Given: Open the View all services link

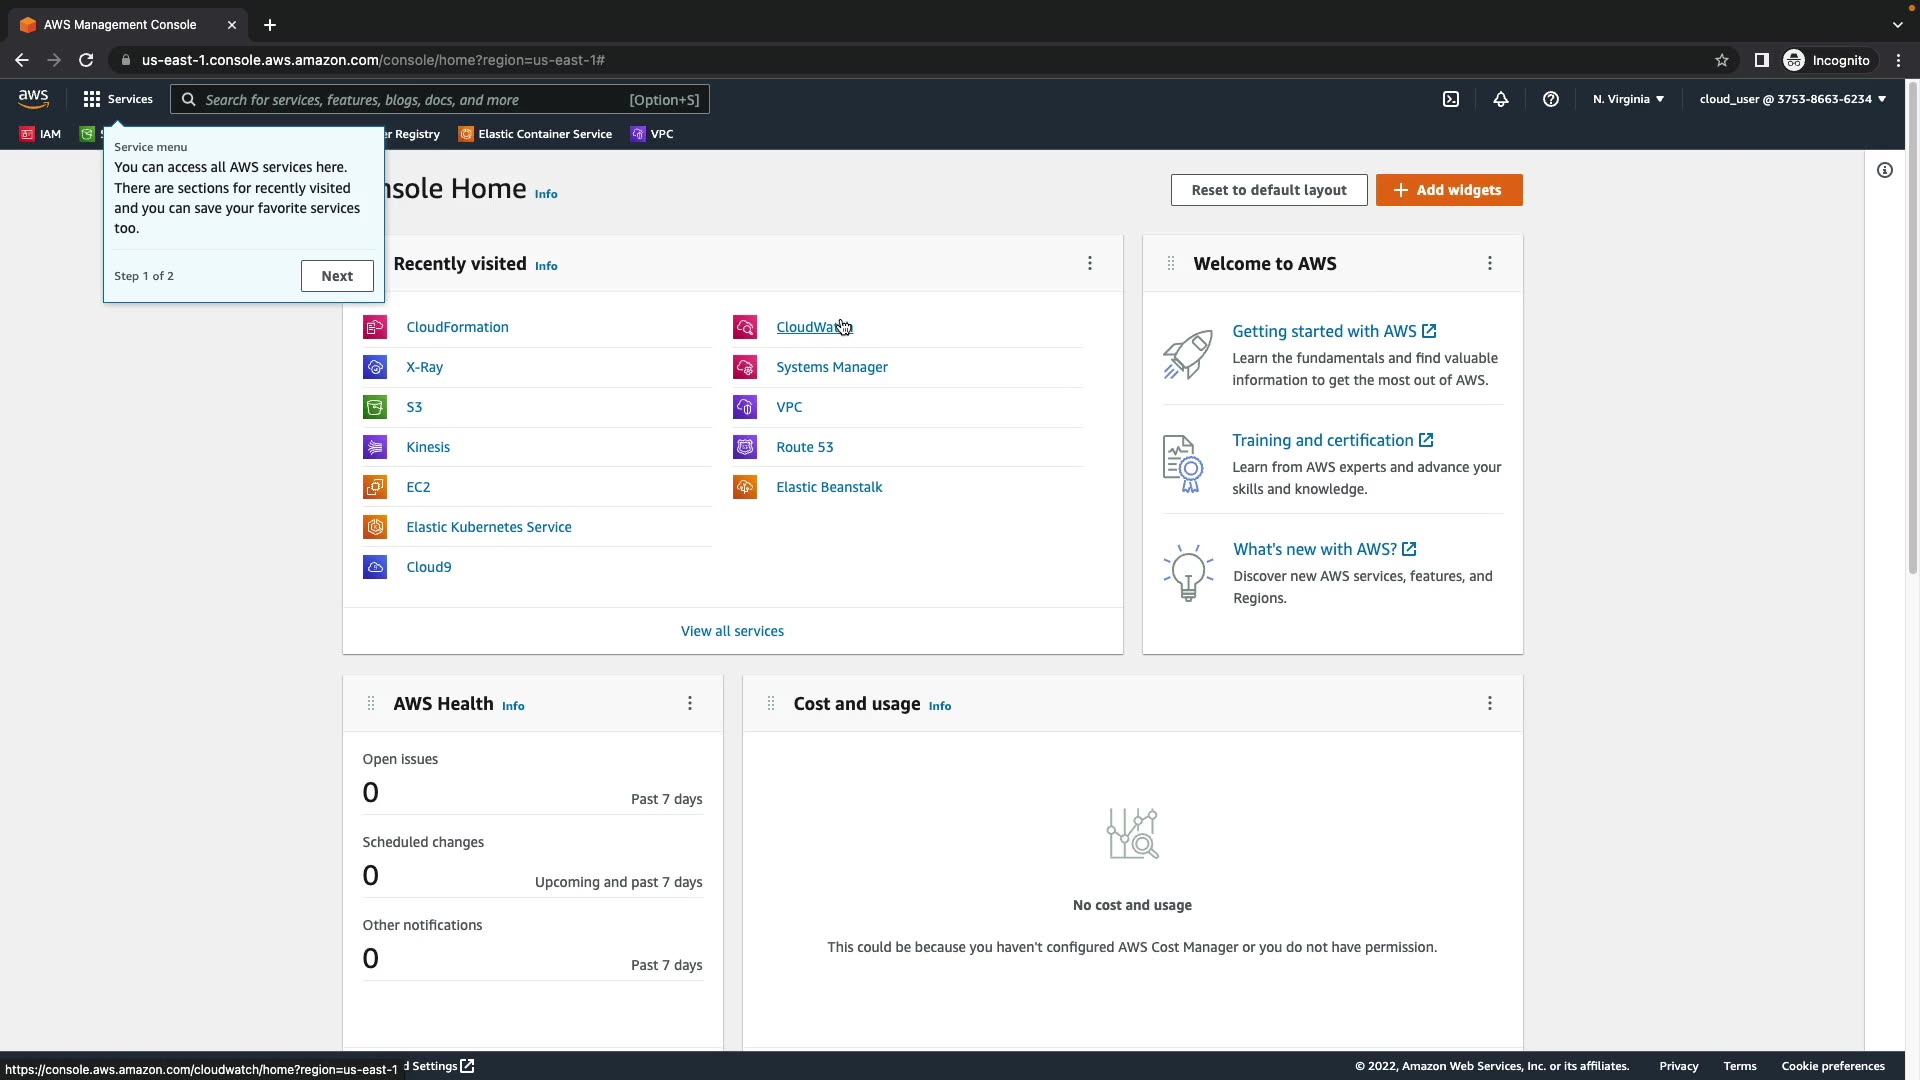Looking at the screenshot, I should click(732, 631).
